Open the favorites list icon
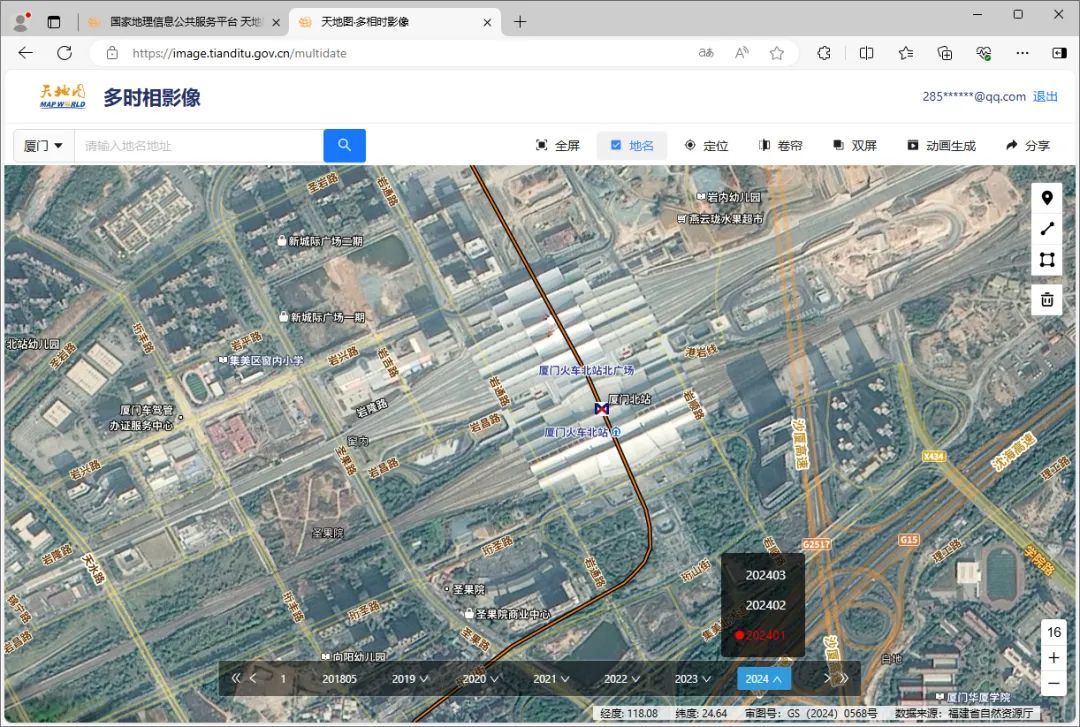Image resolution: width=1080 pixels, height=727 pixels. [x=906, y=53]
